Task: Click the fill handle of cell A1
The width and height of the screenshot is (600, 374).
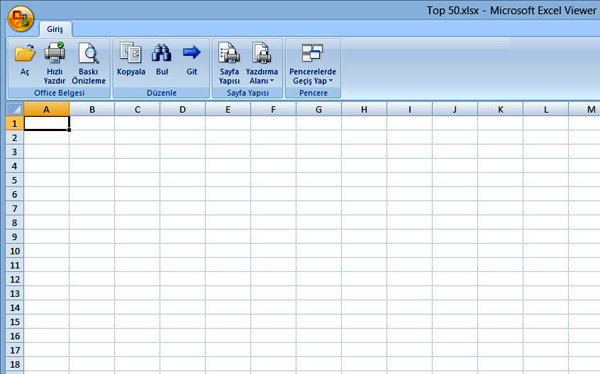Action: [69, 130]
